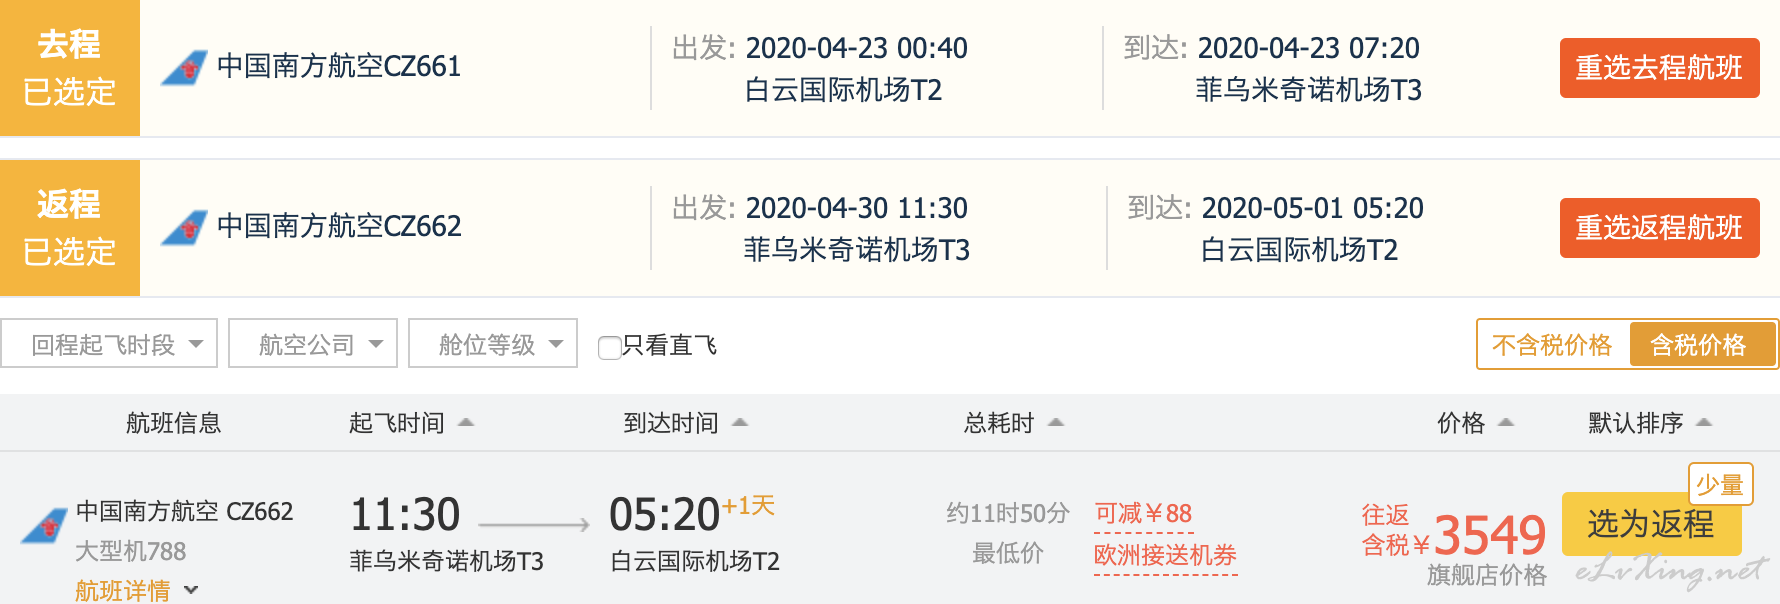Click 选为返程 select return button

[x=1651, y=524]
